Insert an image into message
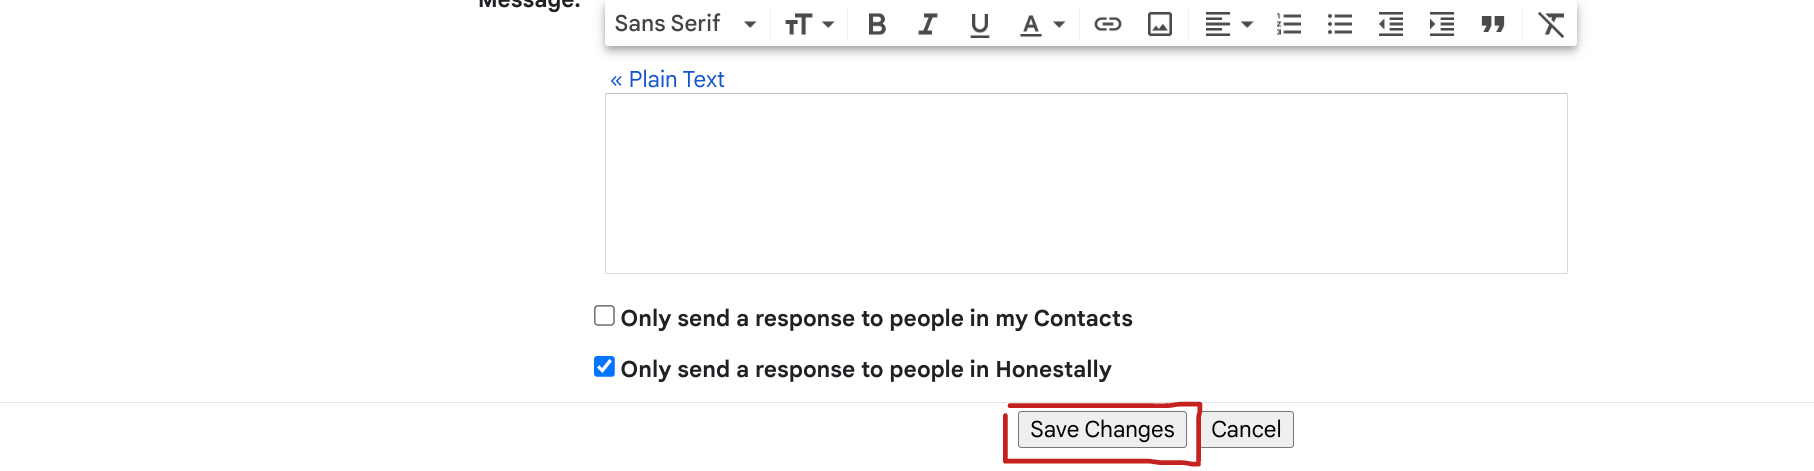Screen dimensions: 1814x471 pos(1159,24)
